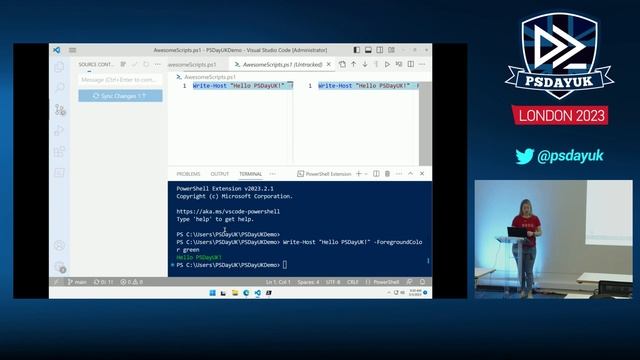Viewport: 640px width, 360px height.
Task: Switch to the PROBLEMS panel tab
Action: pos(188,174)
